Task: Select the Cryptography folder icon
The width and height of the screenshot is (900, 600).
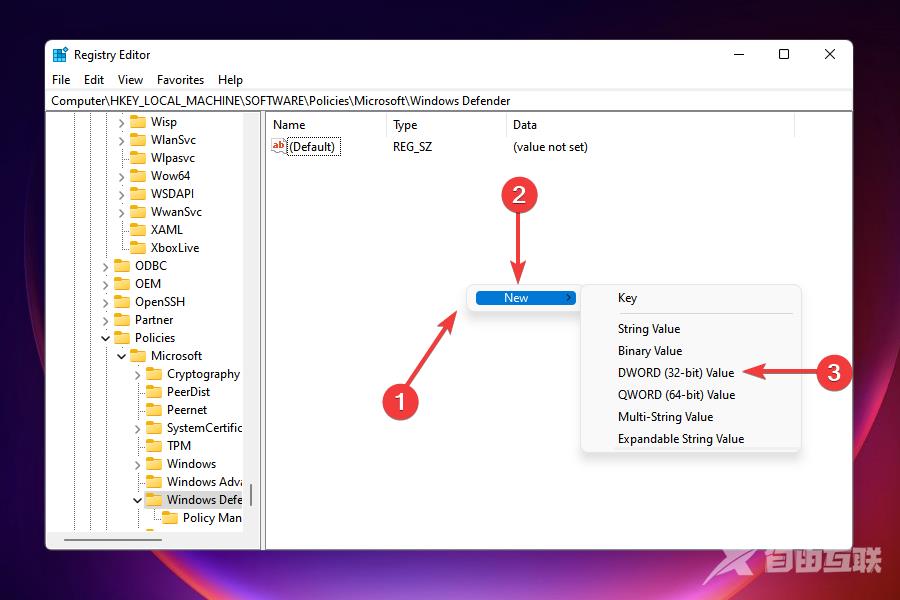Action: (157, 373)
